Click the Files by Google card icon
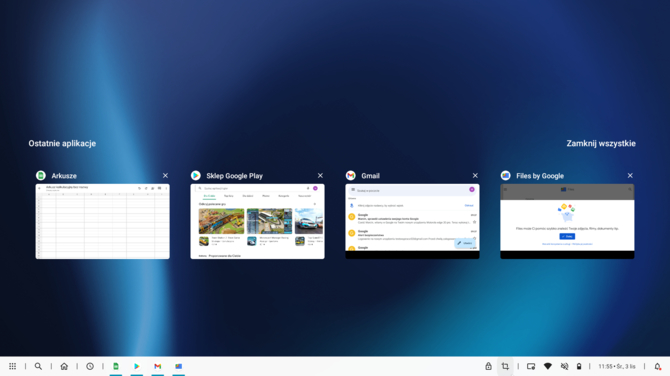This screenshot has width=670, height=376. [505, 176]
